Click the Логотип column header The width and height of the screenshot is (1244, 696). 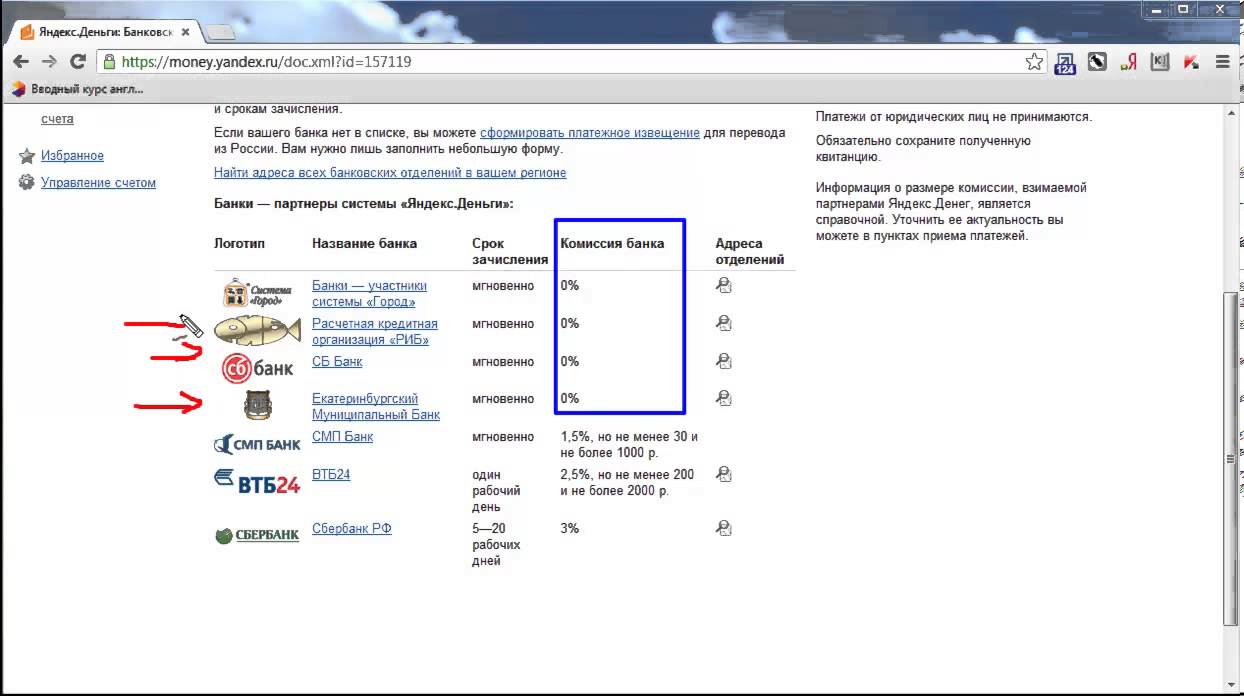click(240, 244)
